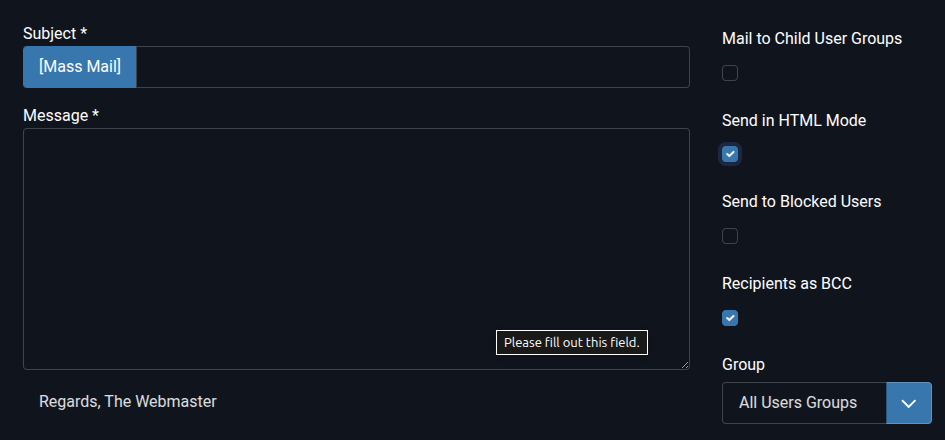This screenshot has width=945, height=440.
Task: Click the required asterisk next to Subject
Action: pyautogui.click(x=84, y=33)
